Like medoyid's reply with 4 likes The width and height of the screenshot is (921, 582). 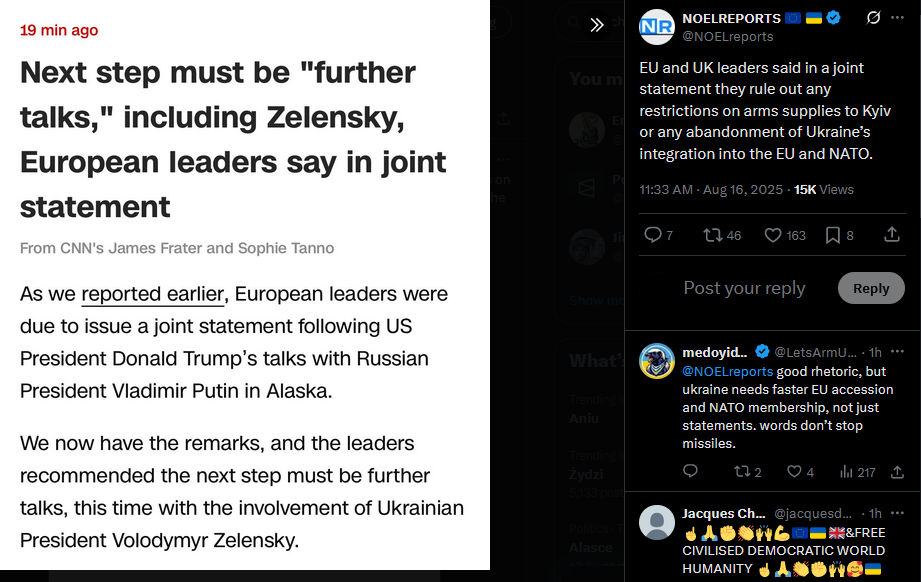coord(800,472)
